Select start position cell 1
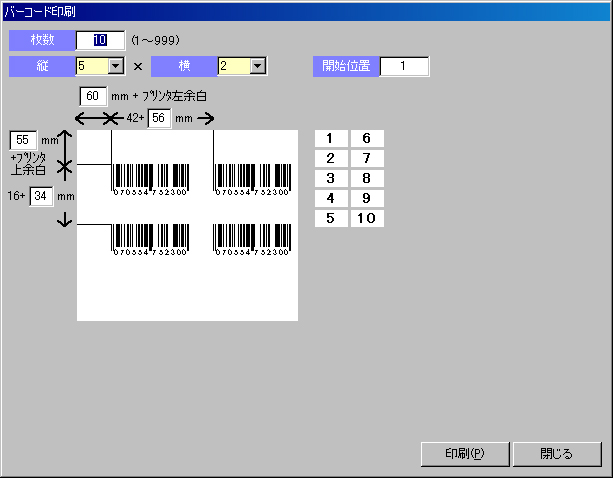 pyautogui.click(x=331, y=138)
